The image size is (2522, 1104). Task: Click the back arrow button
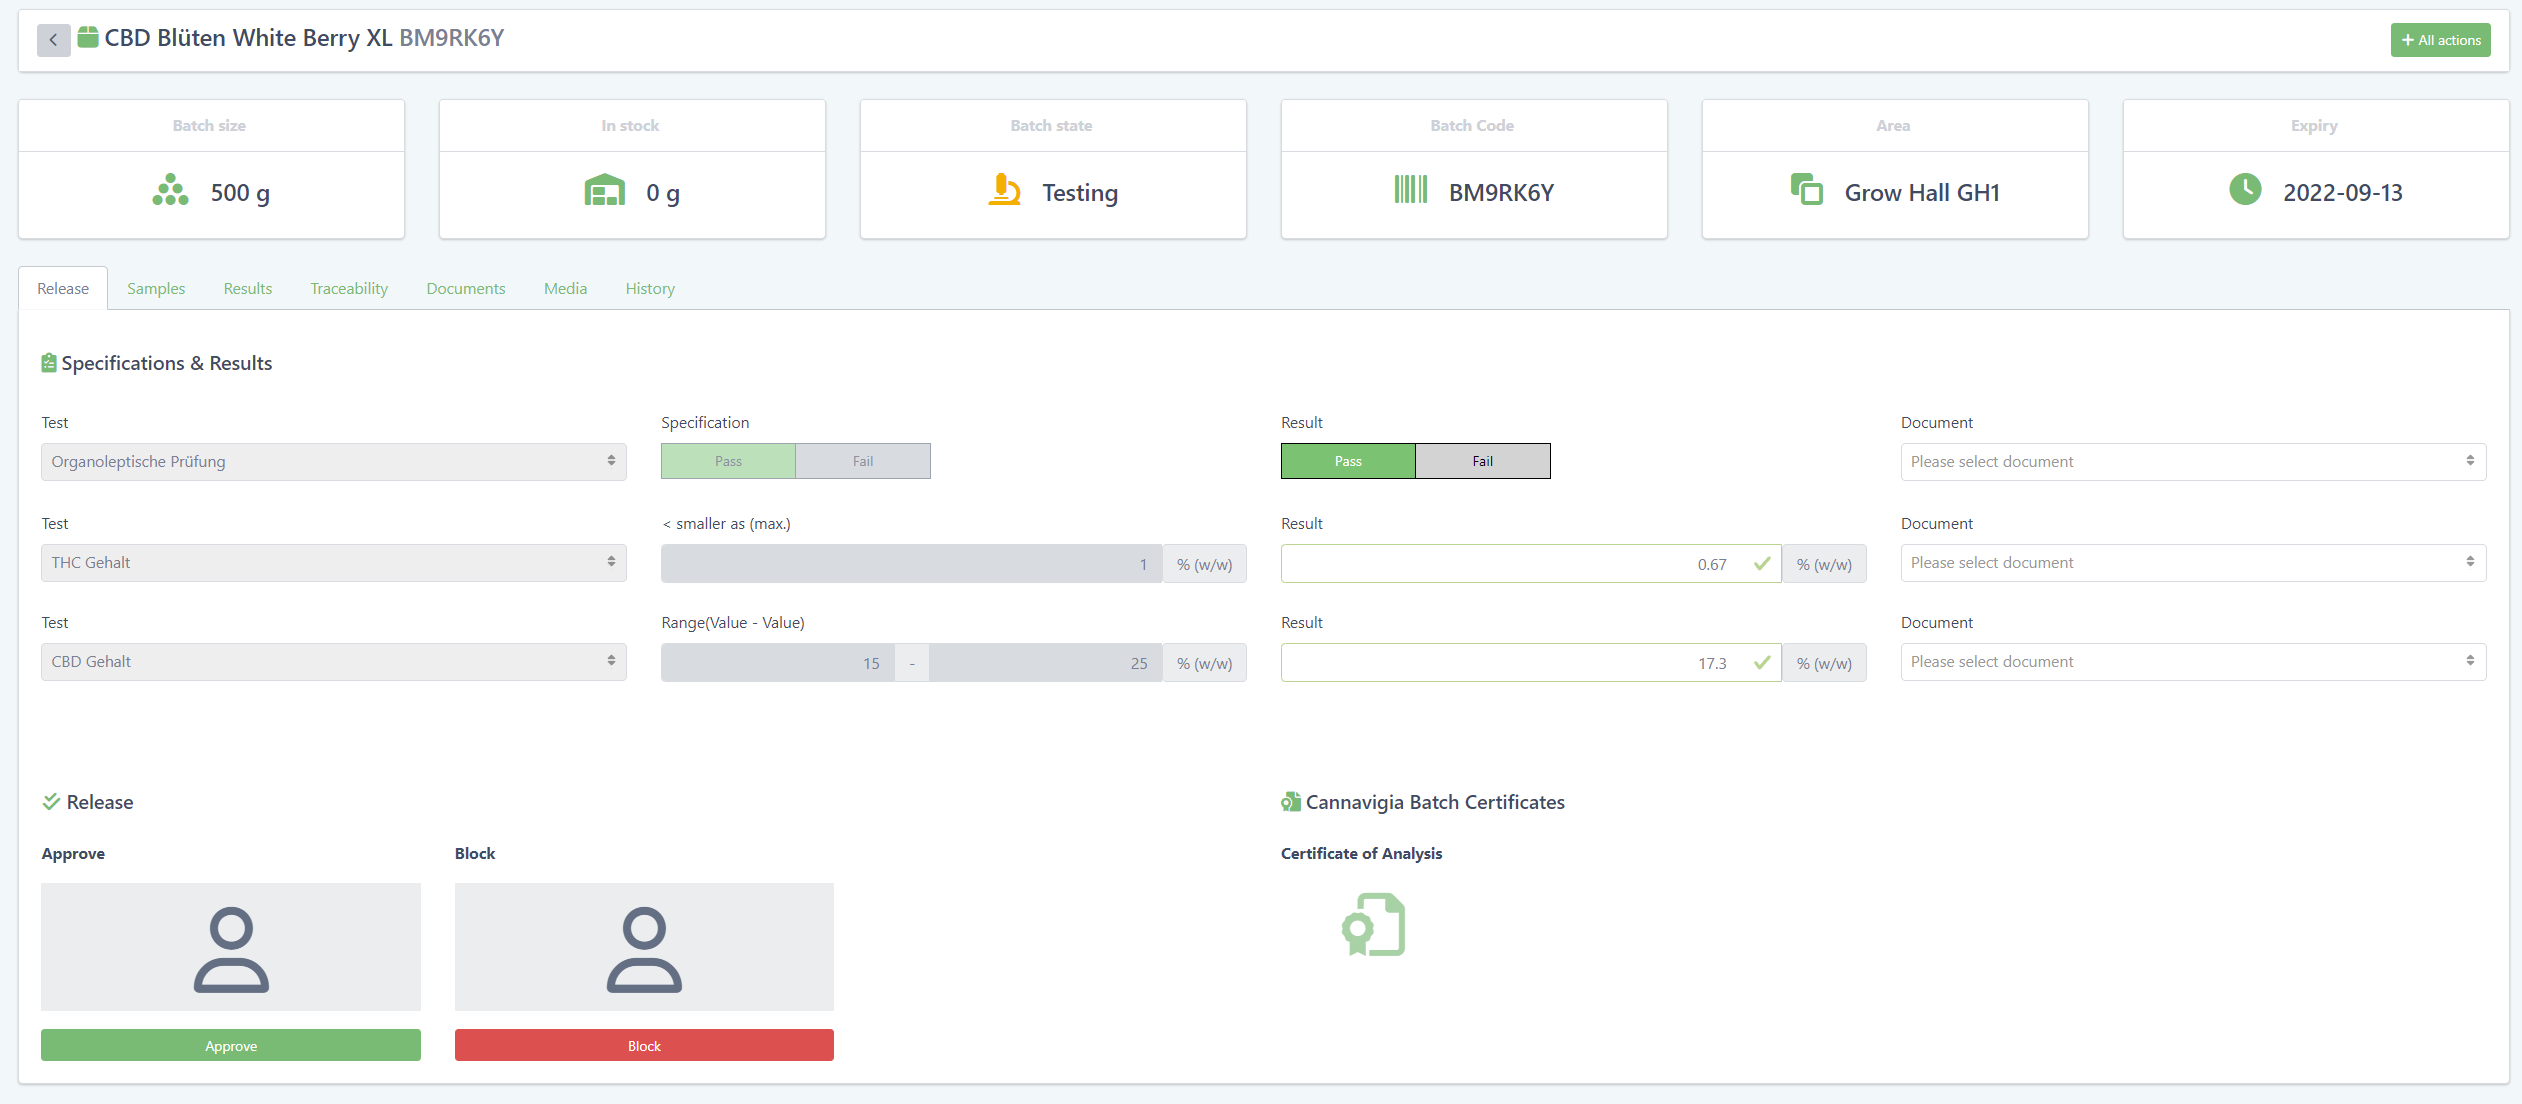(x=53, y=40)
